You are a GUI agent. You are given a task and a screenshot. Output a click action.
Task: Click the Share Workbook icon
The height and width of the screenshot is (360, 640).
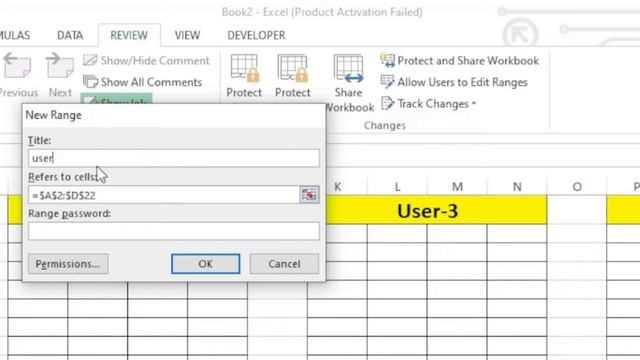348,68
